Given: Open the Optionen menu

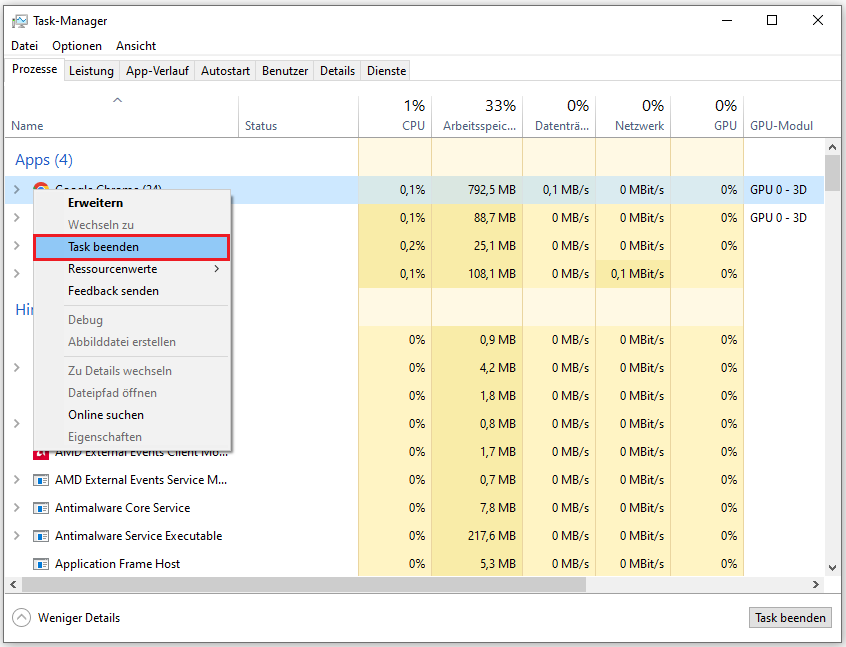Looking at the screenshot, I should [x=77, y=46].
